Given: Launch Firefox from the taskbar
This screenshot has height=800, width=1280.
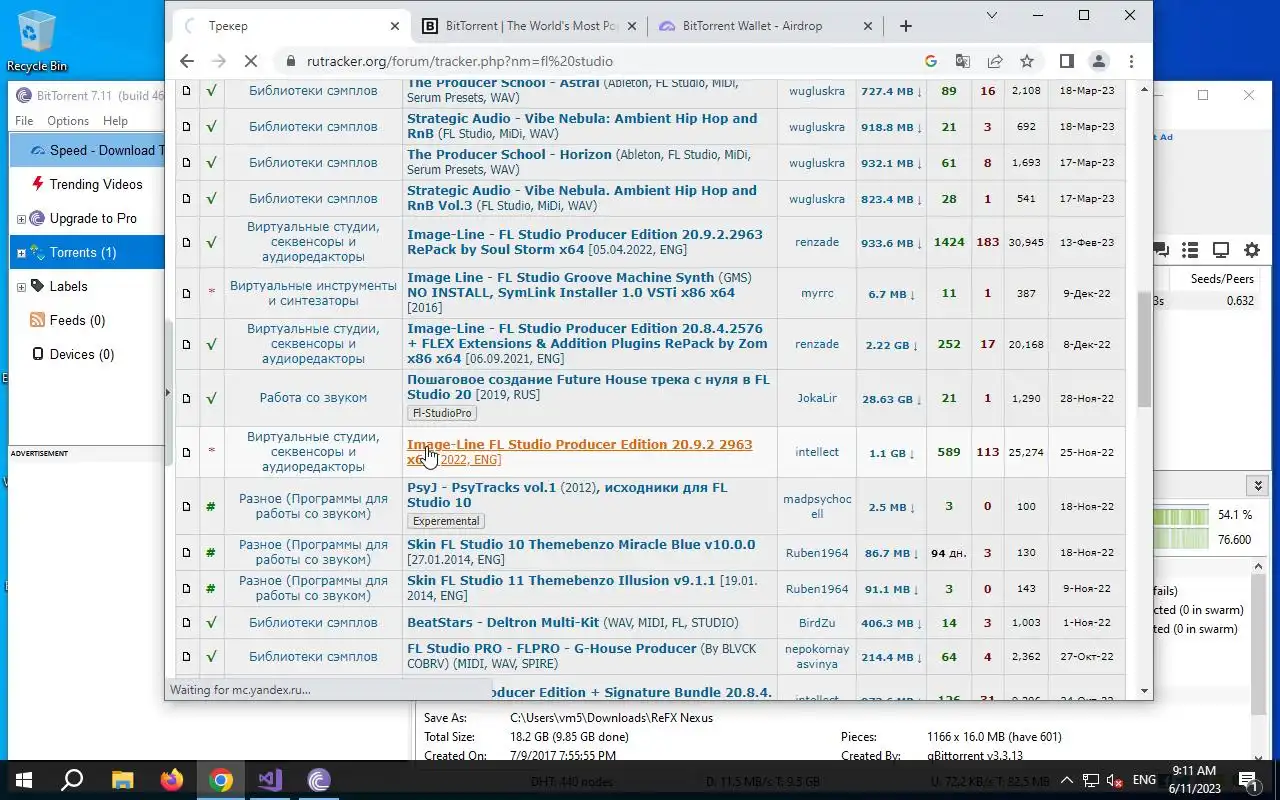Looking at the screenshot, I should pyautogui.click(x=172, y=780).
